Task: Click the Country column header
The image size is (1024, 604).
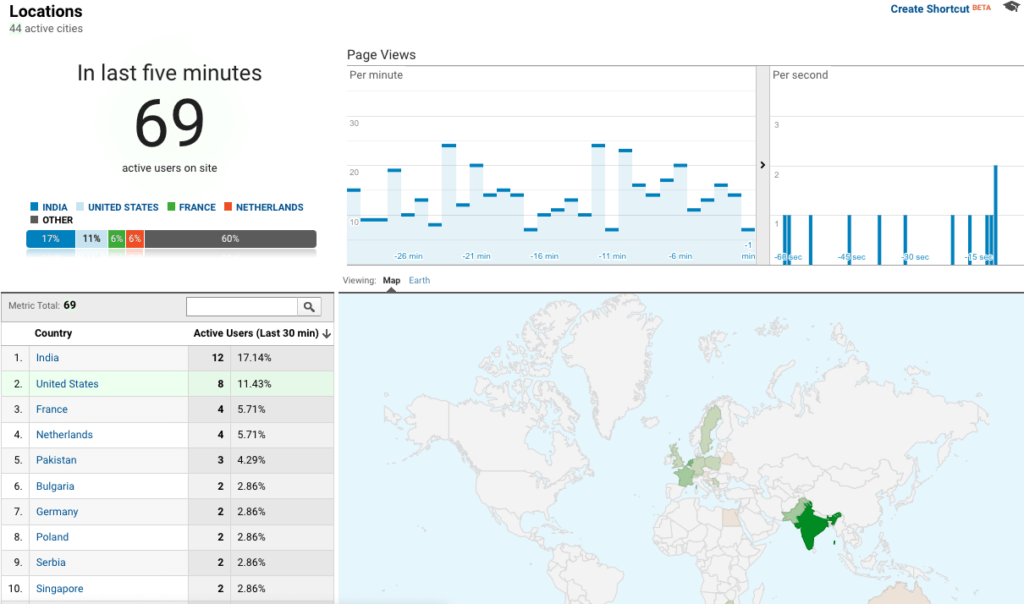Action: pos(53,333)
